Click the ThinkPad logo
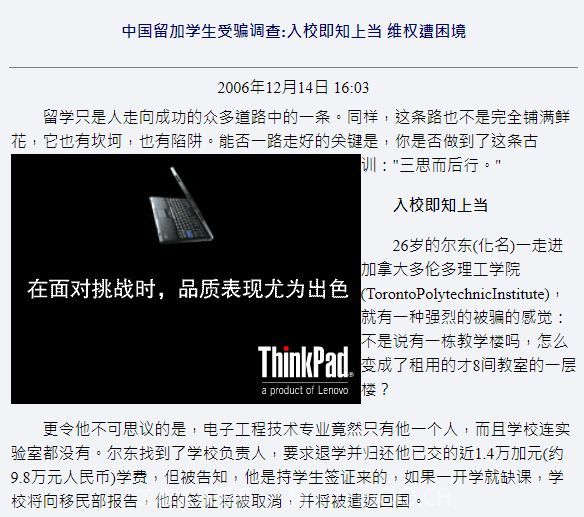 (x=305, y=362)
